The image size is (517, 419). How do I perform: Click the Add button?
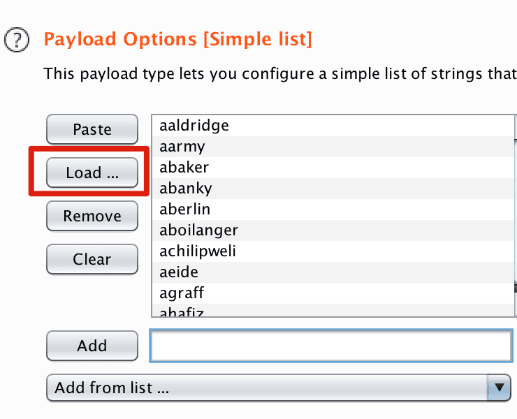92,346
